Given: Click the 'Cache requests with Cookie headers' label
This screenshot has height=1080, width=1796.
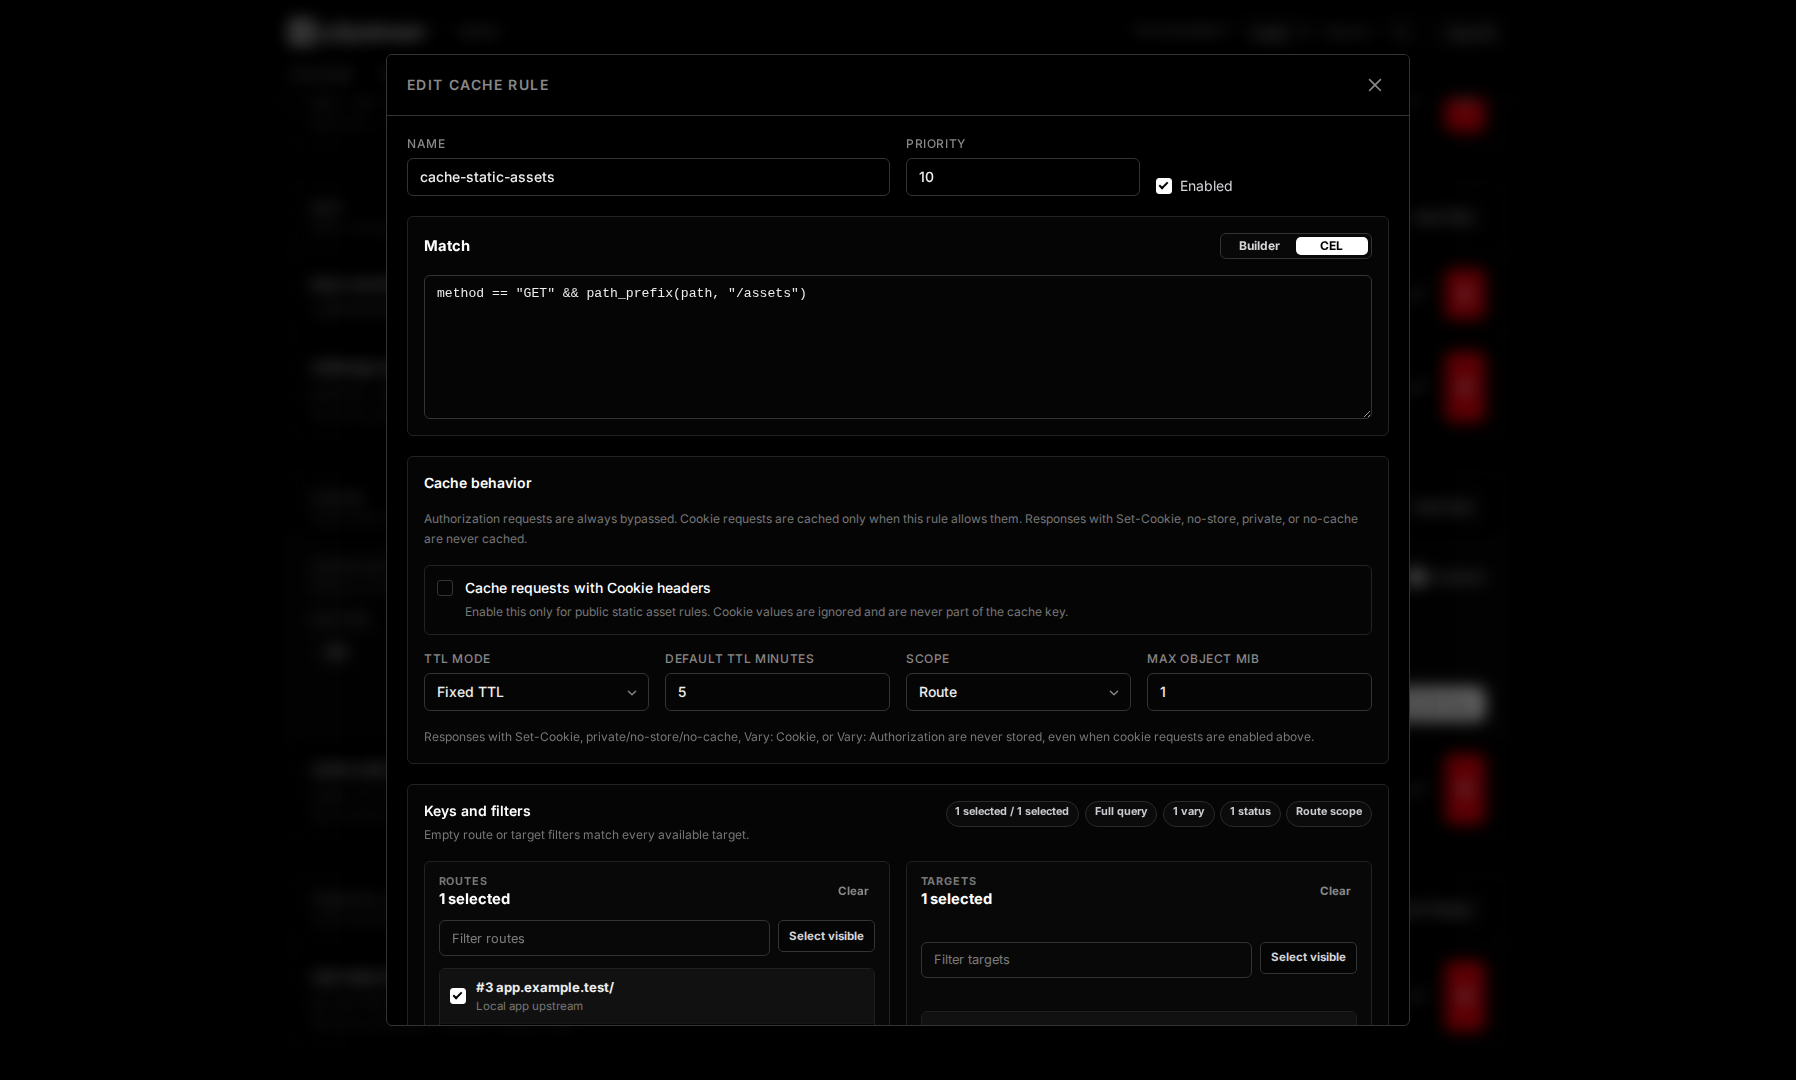Looking at the screenshot, I should coord(587,588).
